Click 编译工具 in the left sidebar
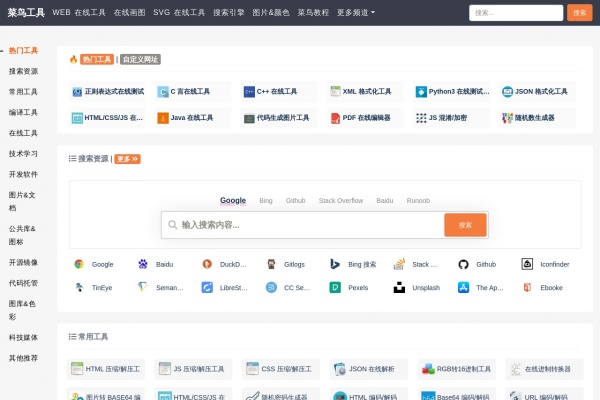Image resolution: width=600 pixels, height=400 pixels. coord(23,112)
